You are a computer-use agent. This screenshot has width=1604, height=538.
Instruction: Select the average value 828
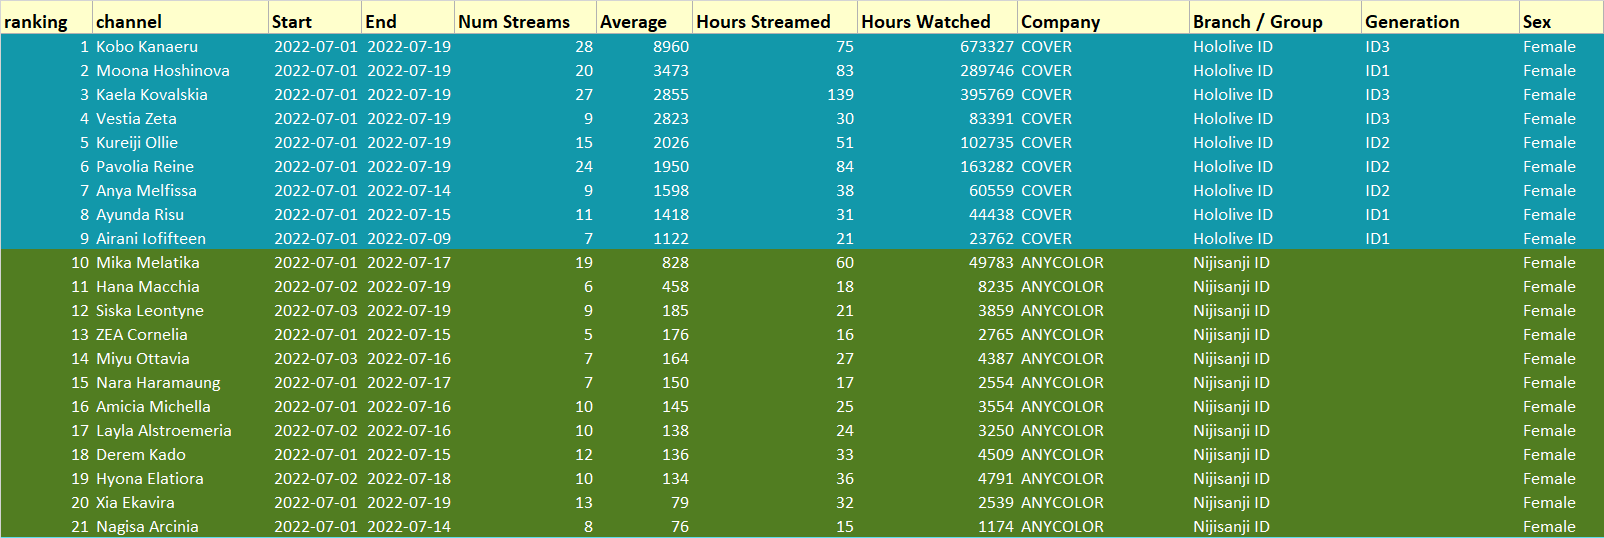pyautogui.click(x=675, y=262)
